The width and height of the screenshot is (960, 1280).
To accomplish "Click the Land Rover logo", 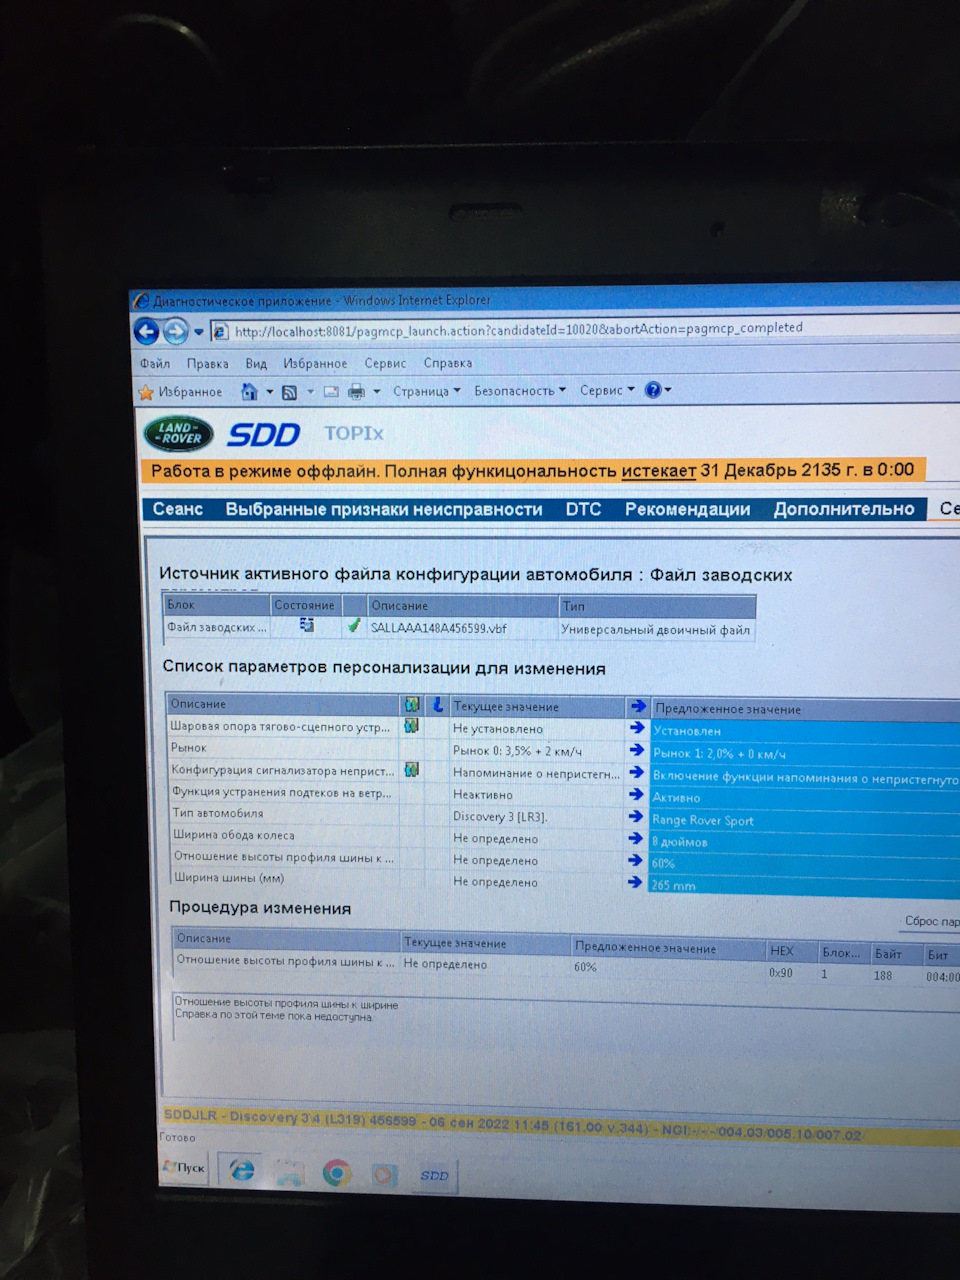I will 179,434.
